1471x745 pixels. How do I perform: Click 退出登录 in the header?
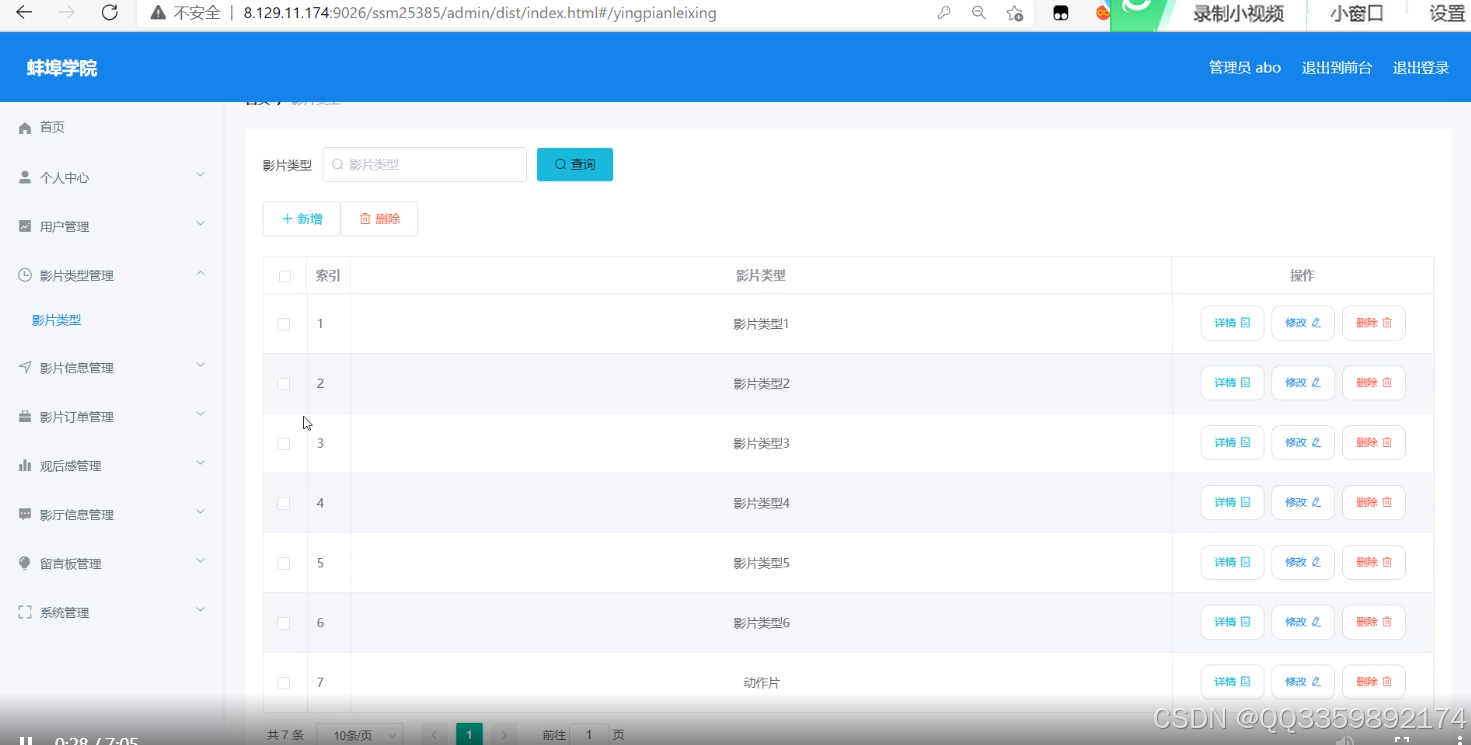[x=1421, y=68]
